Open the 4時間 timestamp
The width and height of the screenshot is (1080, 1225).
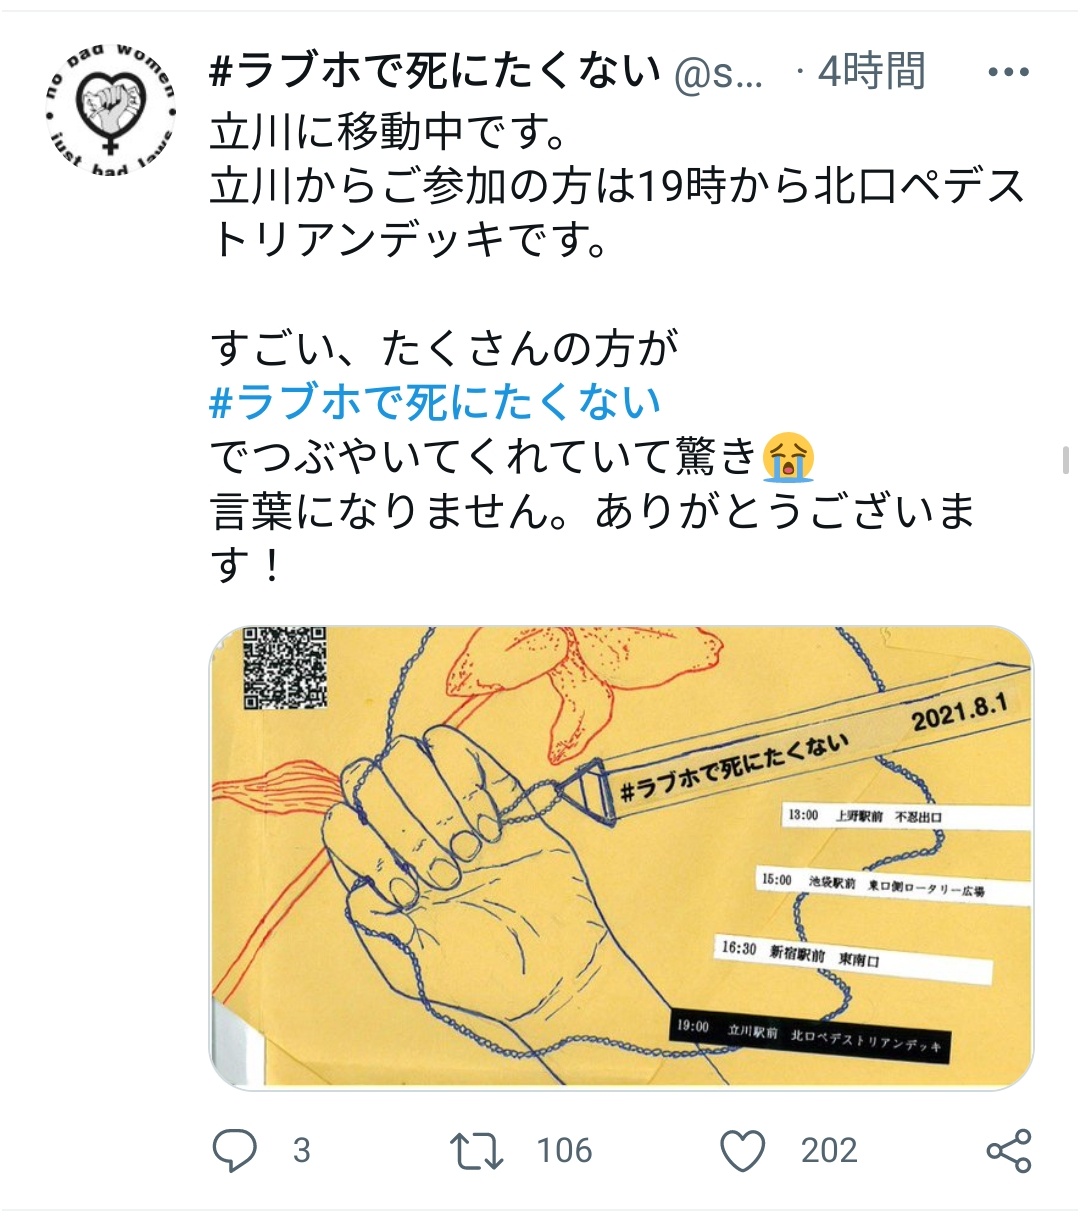tap(872, 72)
